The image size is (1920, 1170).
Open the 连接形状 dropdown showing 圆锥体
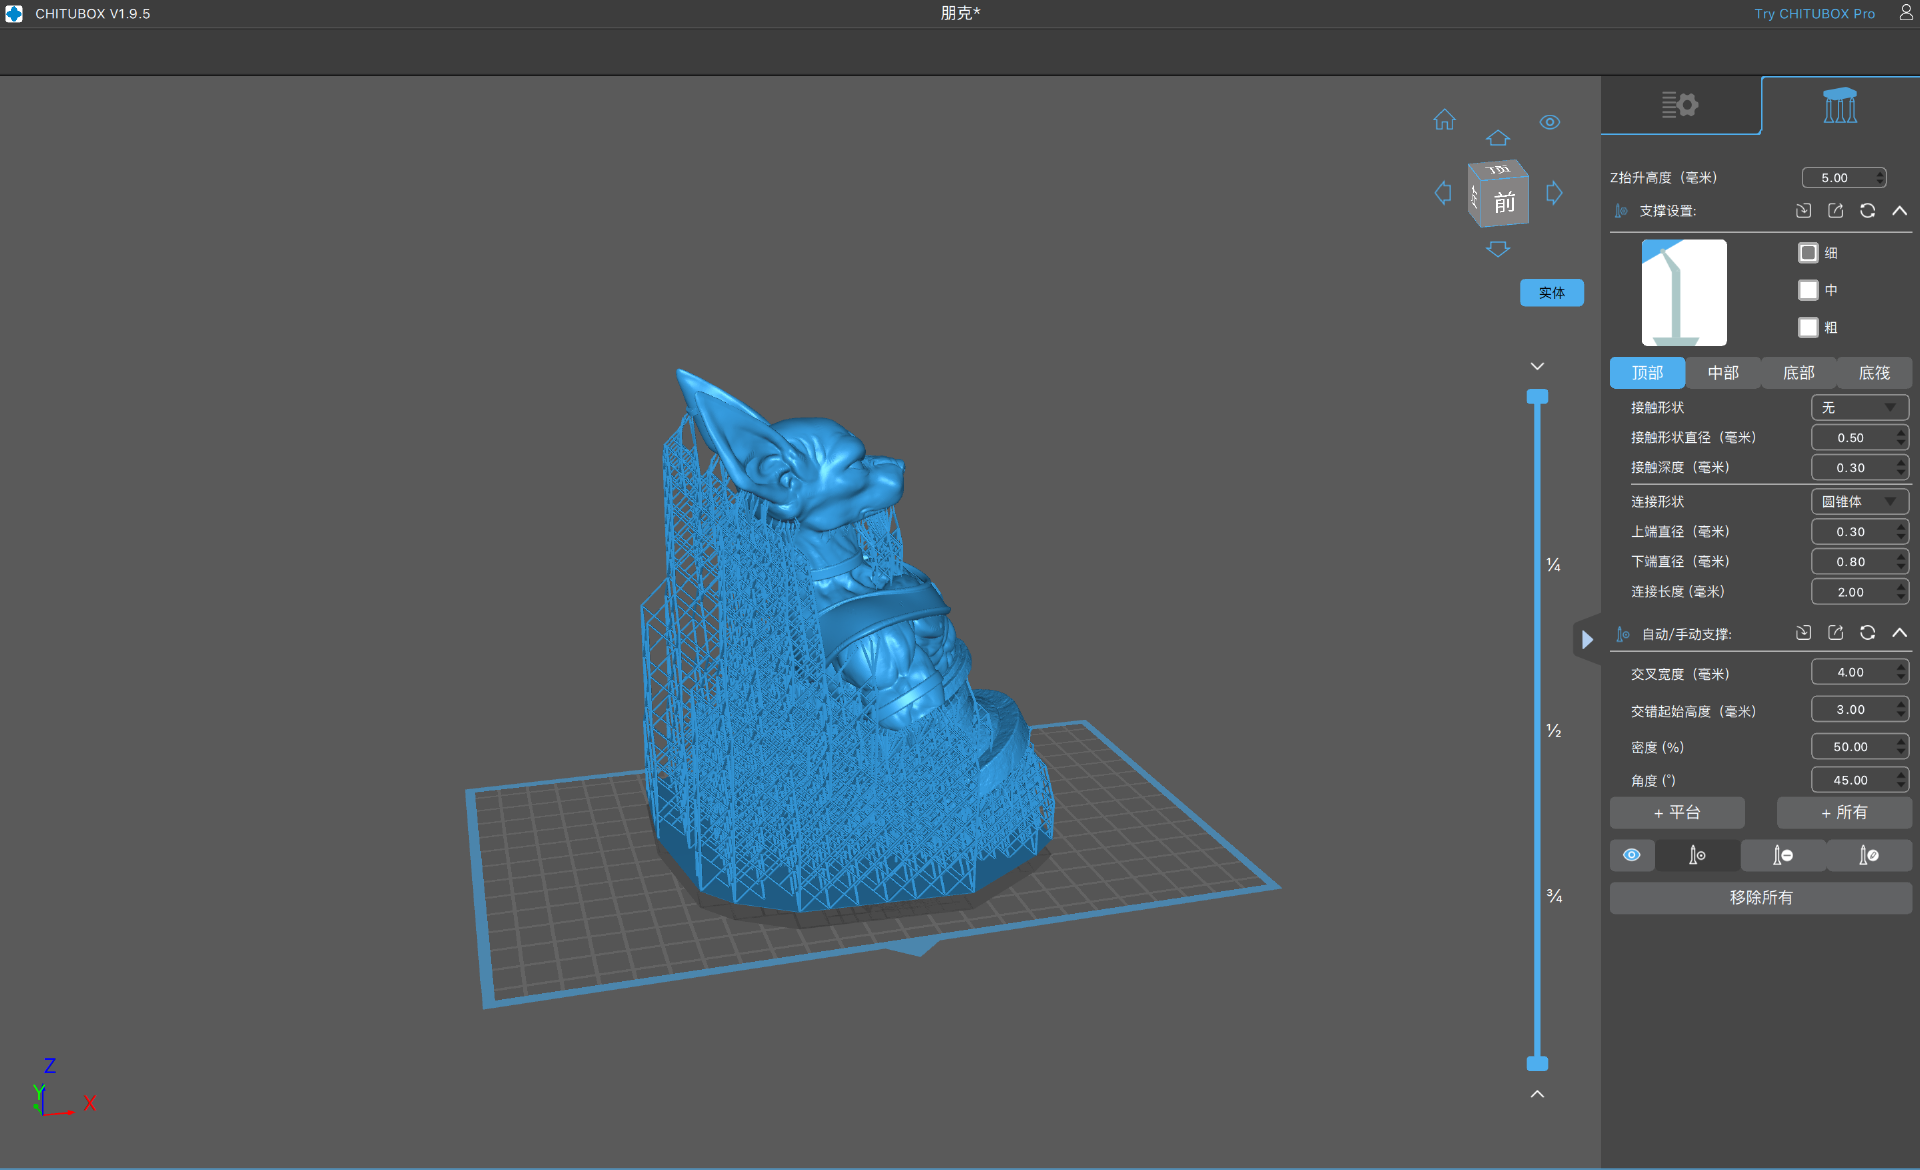point(1859,502)
